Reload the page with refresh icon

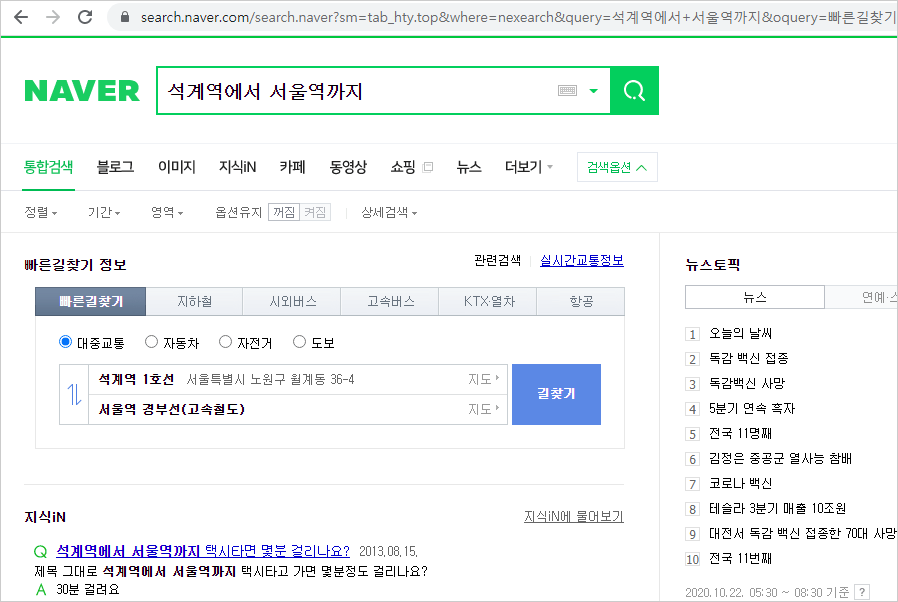[x=85, y=17]
